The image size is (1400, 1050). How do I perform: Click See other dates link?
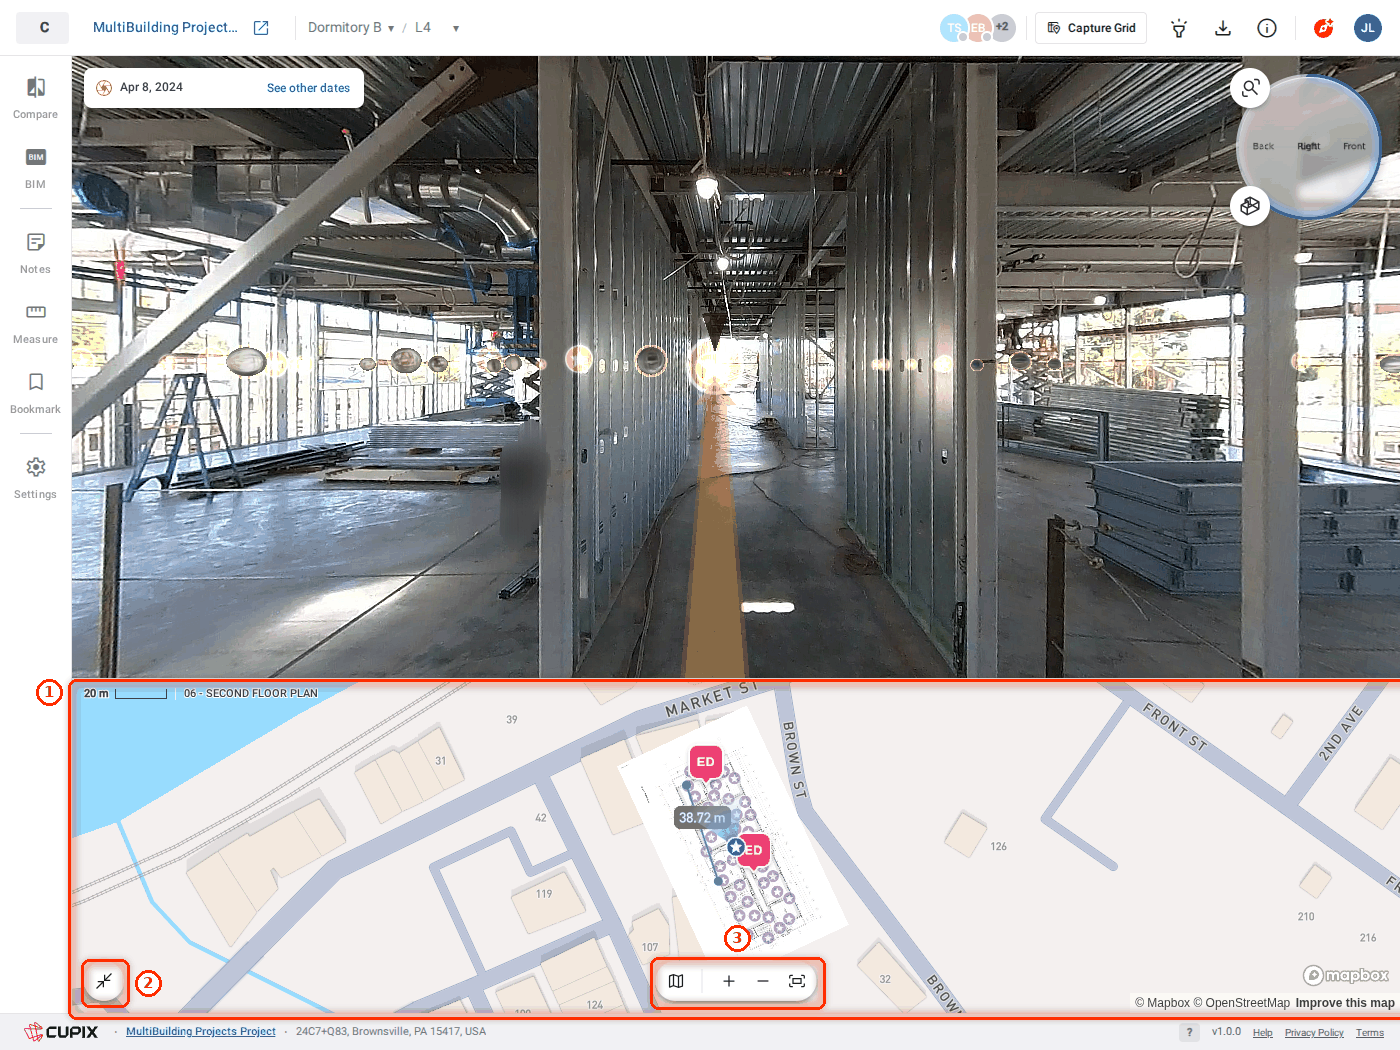pos(308,88)
